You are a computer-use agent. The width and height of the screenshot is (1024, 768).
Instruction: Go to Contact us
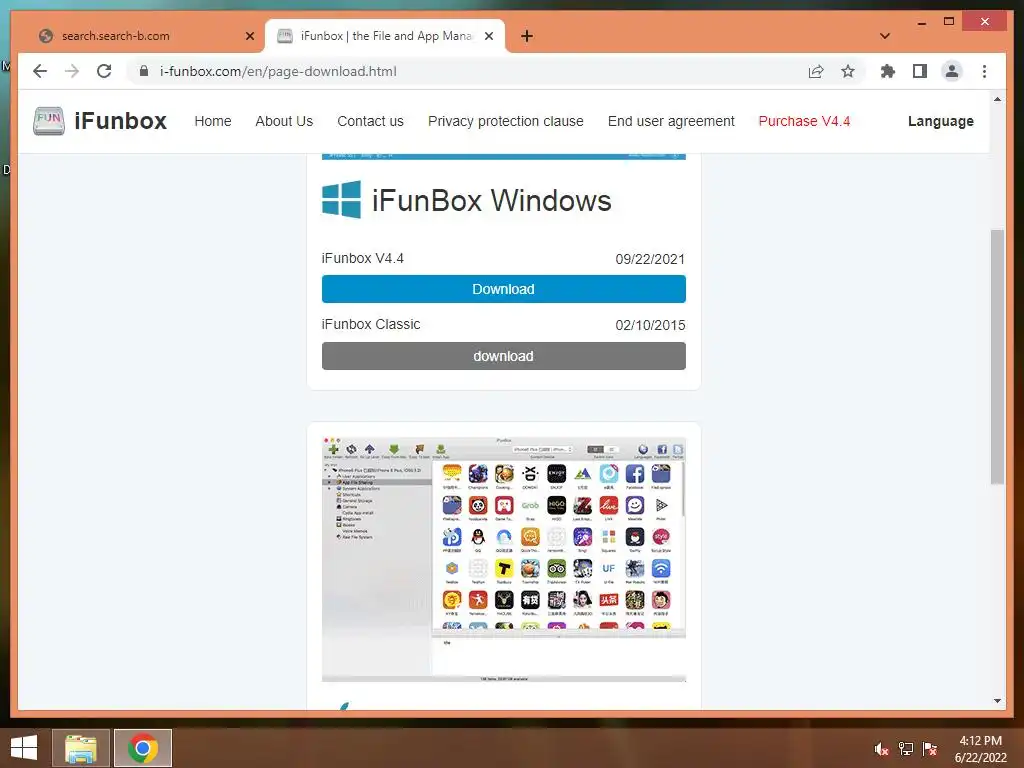coord(370,121)
